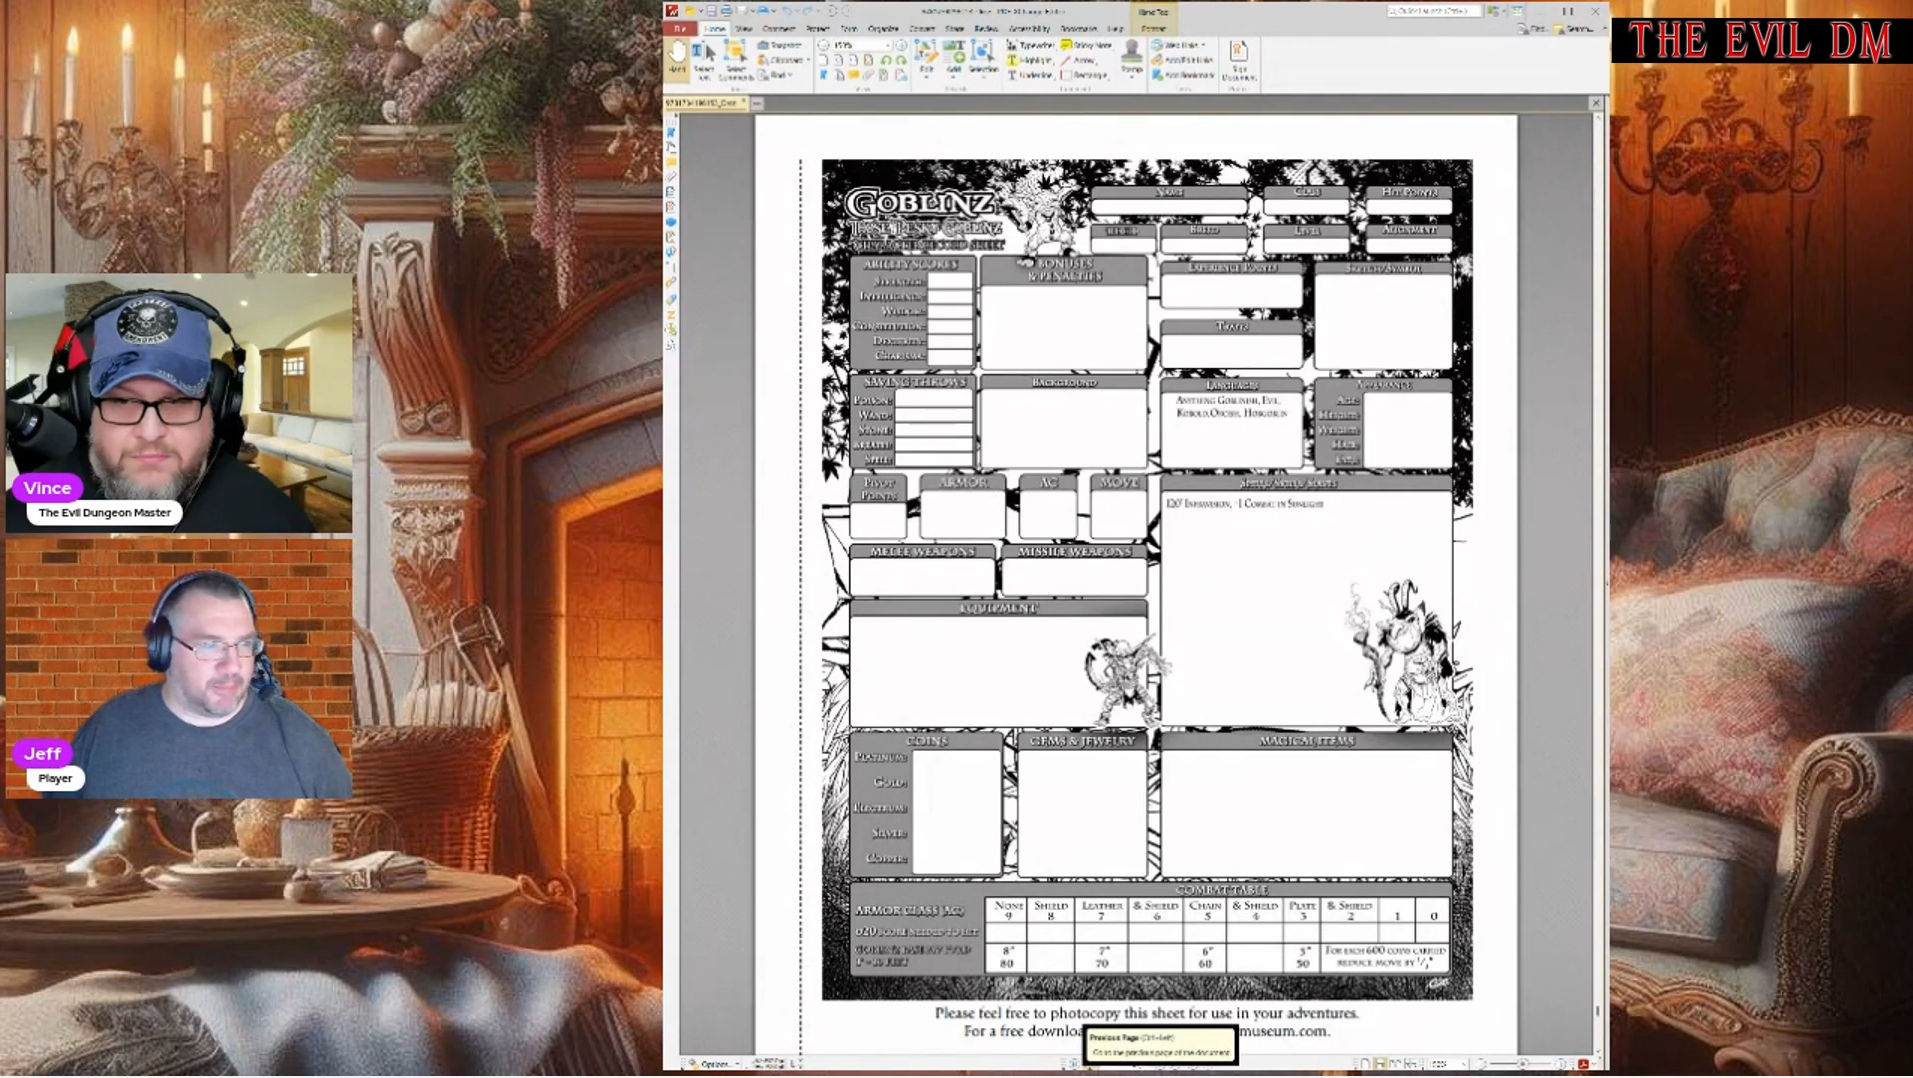Switch to the Comment ribbon tab
Screen dimensions: 1913x1078
click(x=779, y=29)
